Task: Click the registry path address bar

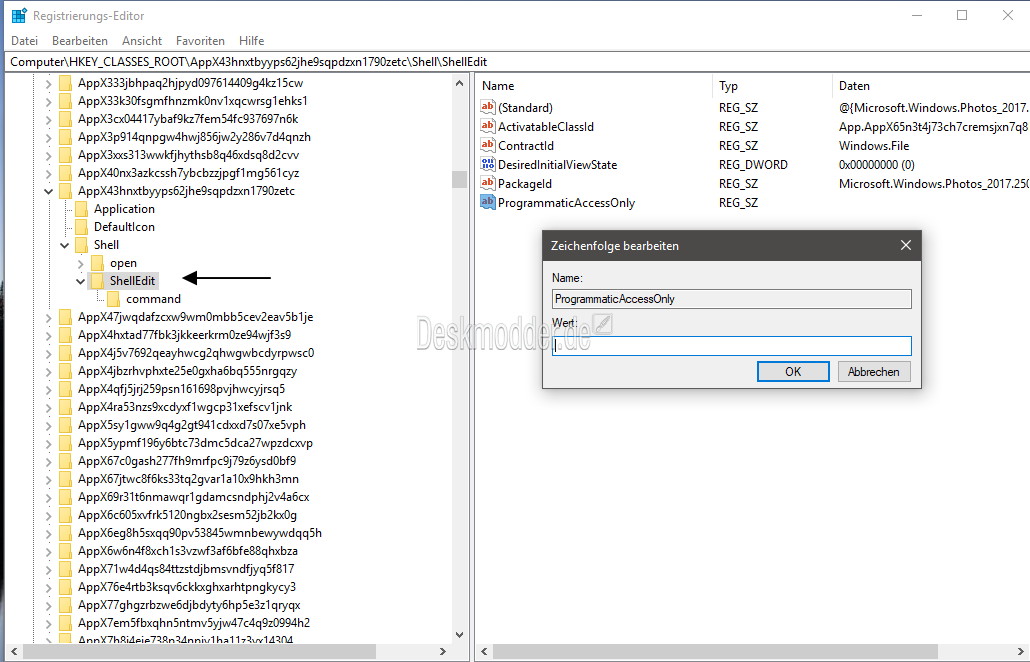Action: (515, 62)
